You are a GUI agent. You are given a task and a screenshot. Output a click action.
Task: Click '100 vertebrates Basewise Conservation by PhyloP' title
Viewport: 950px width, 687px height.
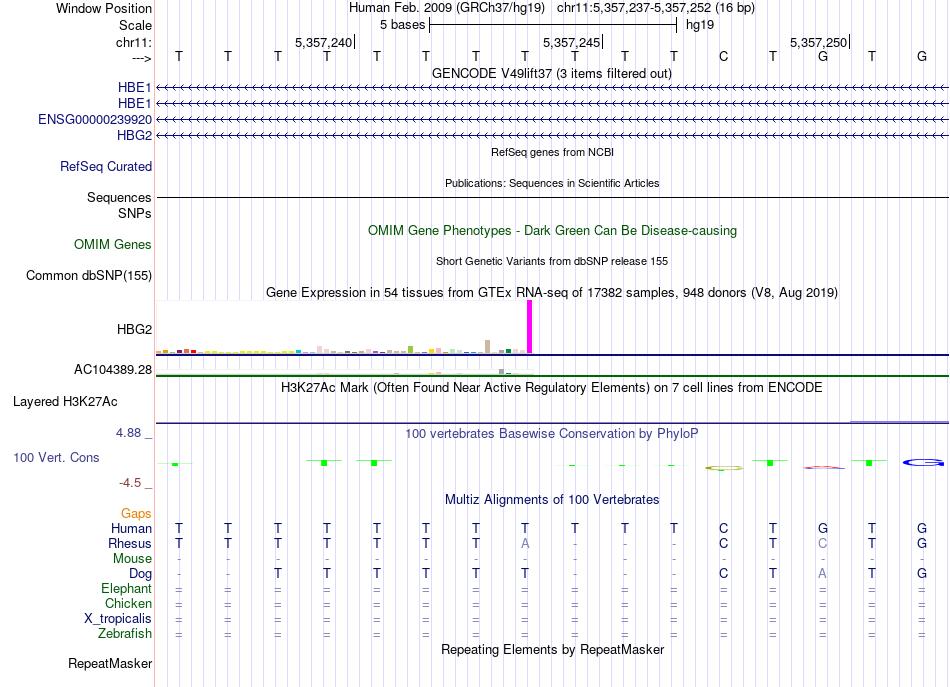pyautogui.click(x=552, y=434)
